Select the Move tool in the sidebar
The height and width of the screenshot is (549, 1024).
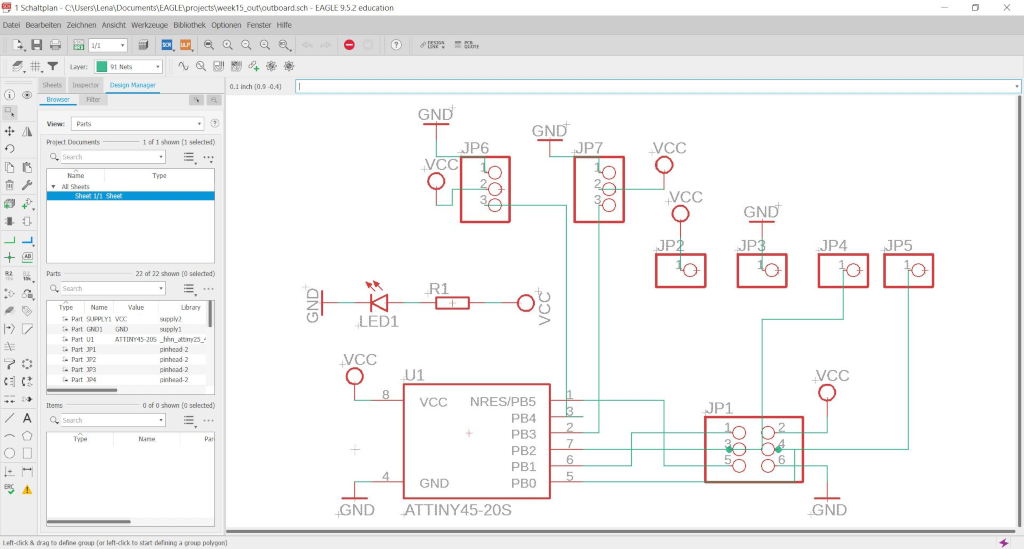coord(9,131)
